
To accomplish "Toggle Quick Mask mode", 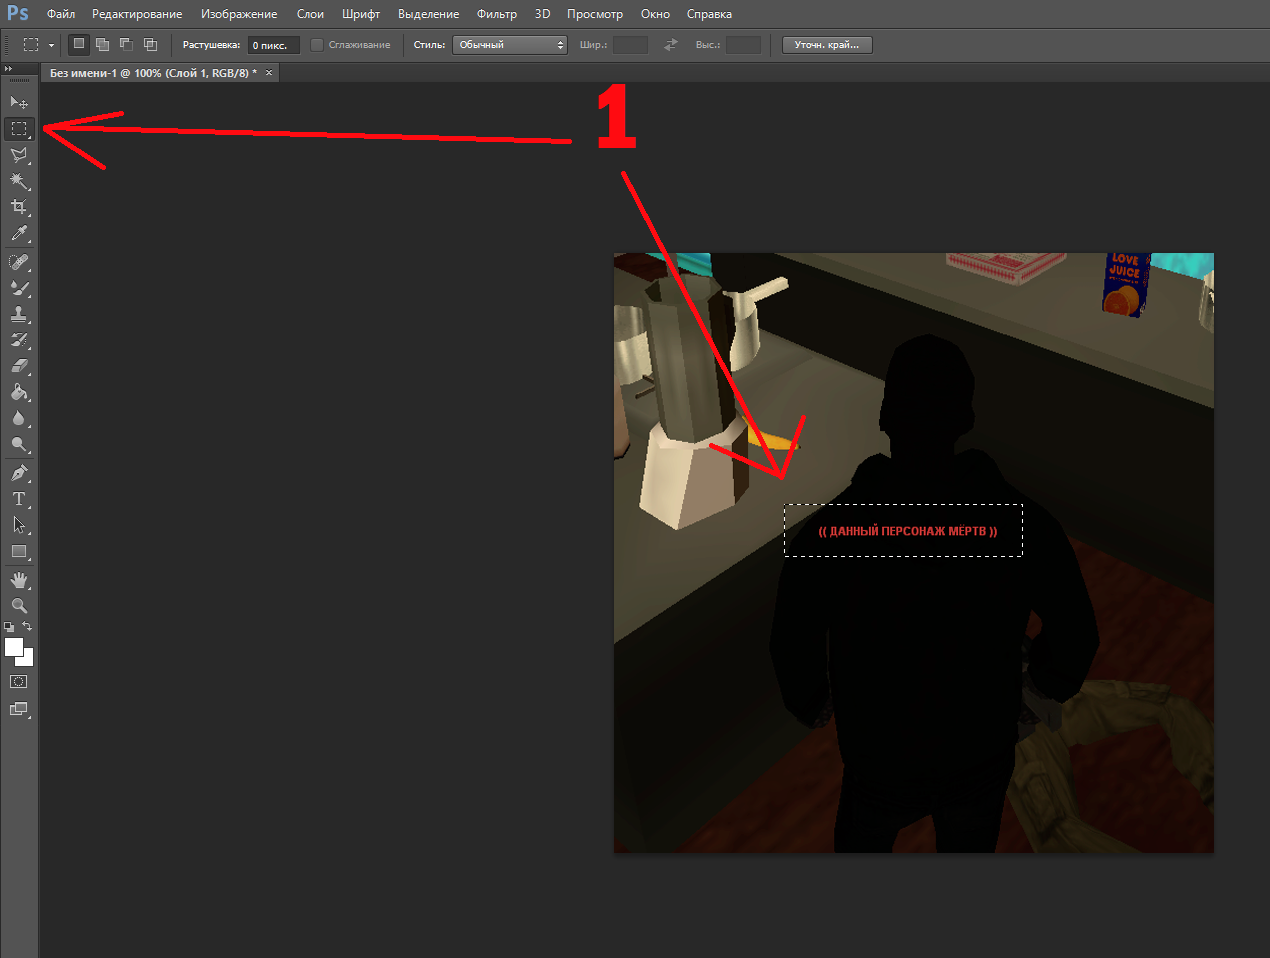I will pyautogui.click(x=18, y=682).
